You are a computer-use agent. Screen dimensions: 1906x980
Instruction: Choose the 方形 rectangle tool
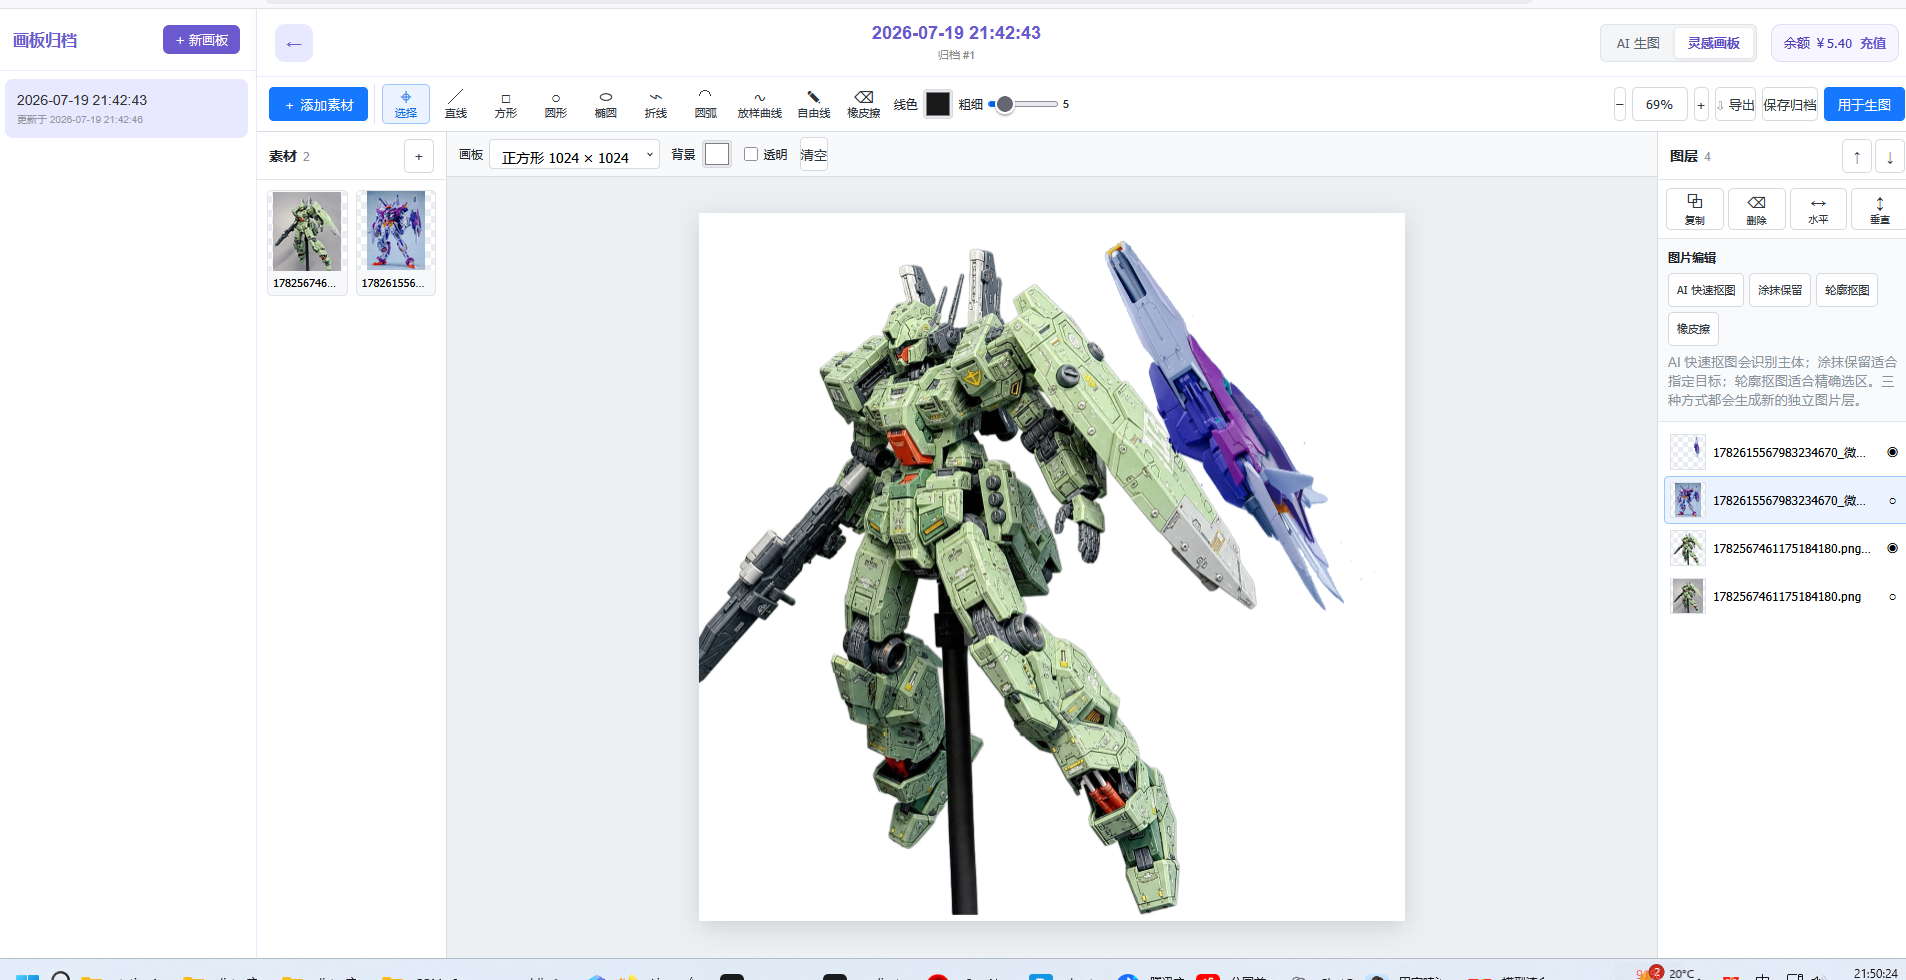coord(506,104)
